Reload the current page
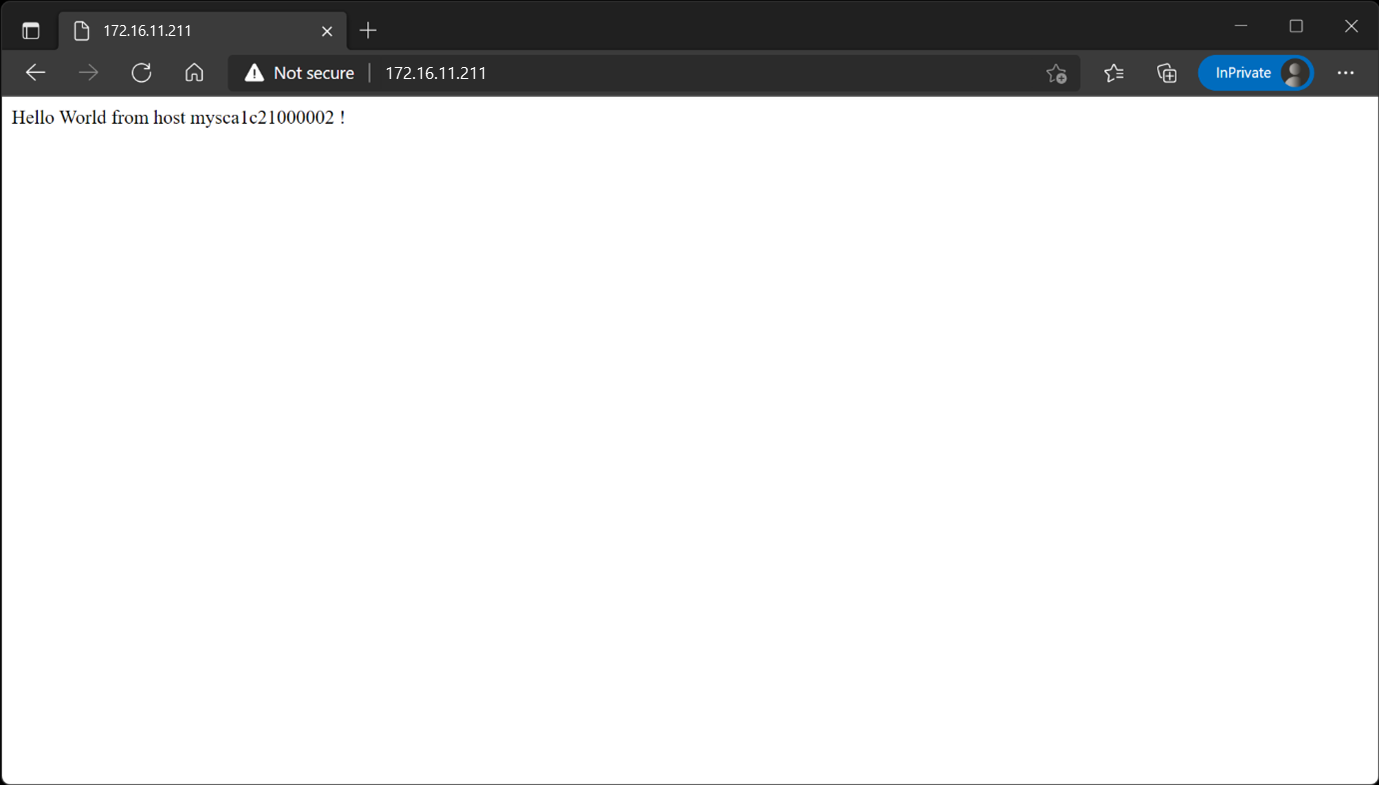The image size is (1379, 785). [142, 73]
